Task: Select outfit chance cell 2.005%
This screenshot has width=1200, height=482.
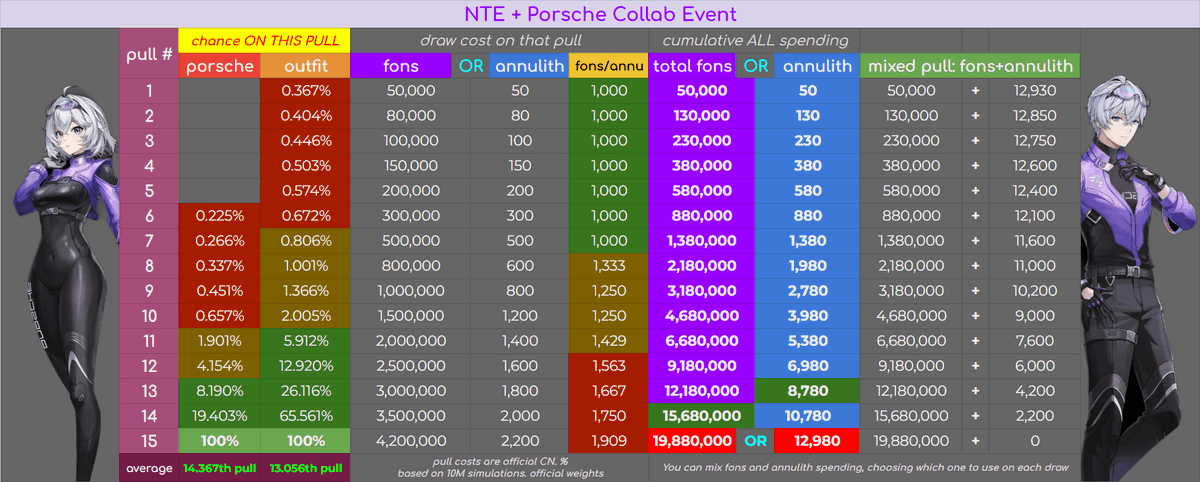Action: [x=306, y=316]
